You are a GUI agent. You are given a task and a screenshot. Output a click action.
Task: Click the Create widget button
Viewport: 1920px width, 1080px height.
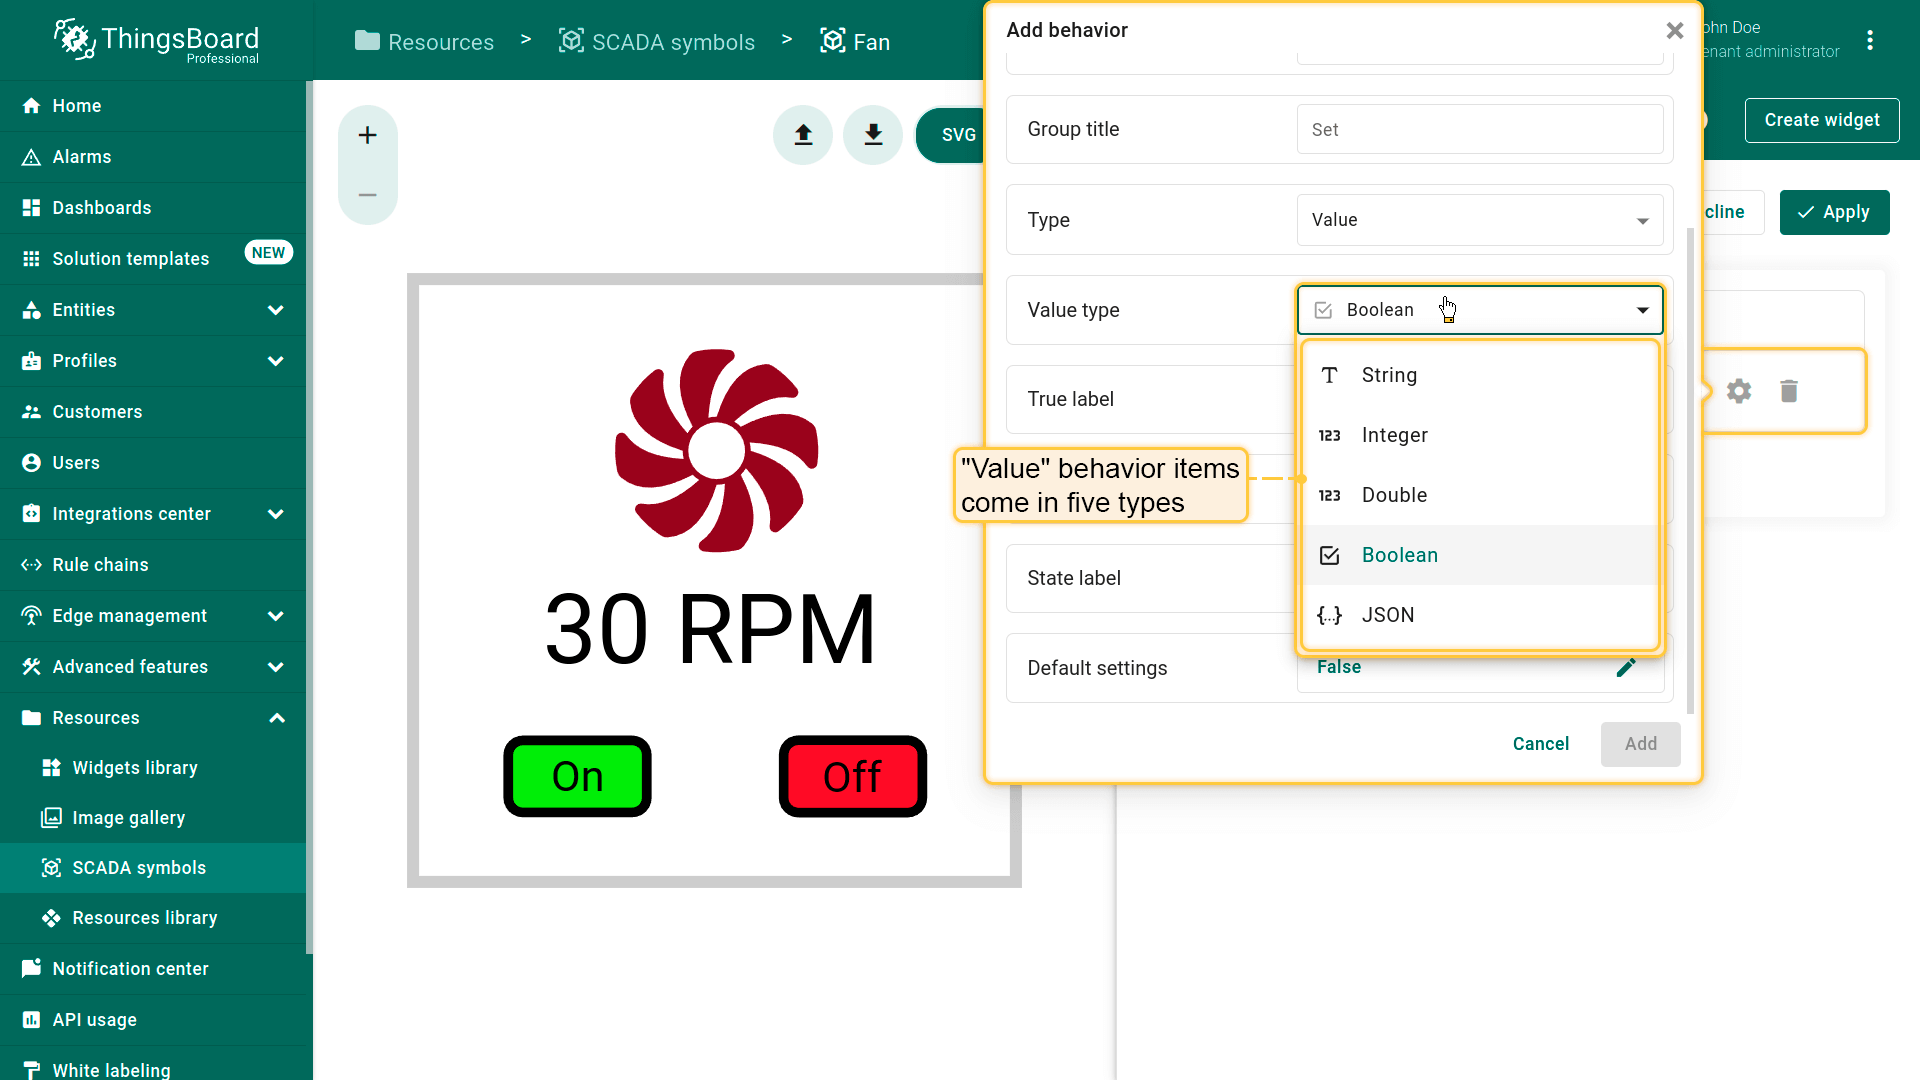[x=1821, y=120]
